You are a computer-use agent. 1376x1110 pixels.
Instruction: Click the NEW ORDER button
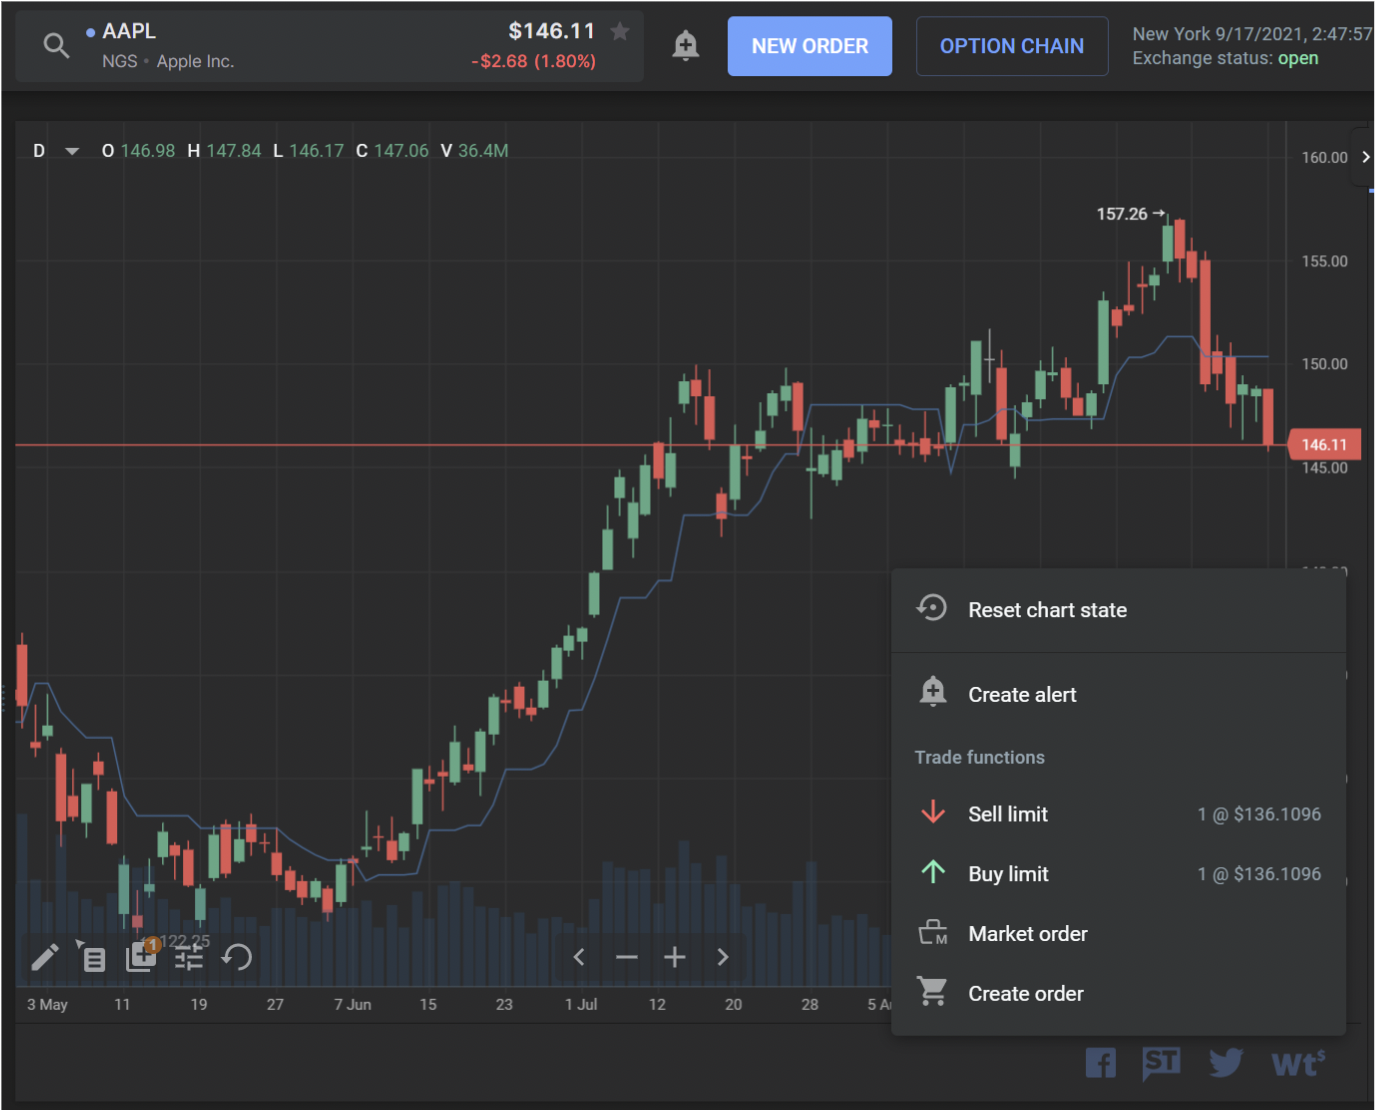tap(810, 46)
